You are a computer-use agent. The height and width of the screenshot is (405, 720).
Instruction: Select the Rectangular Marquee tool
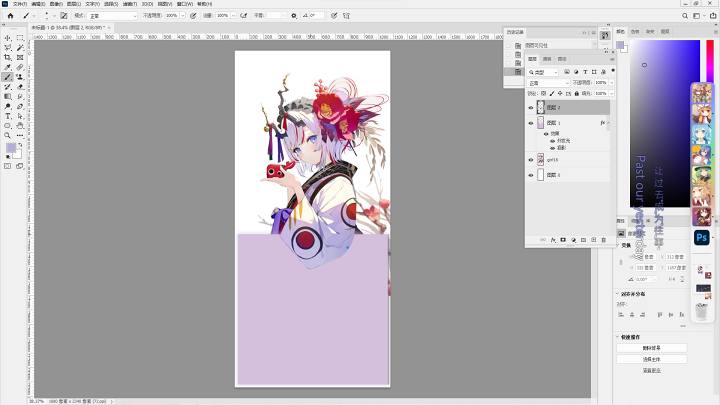20,38
